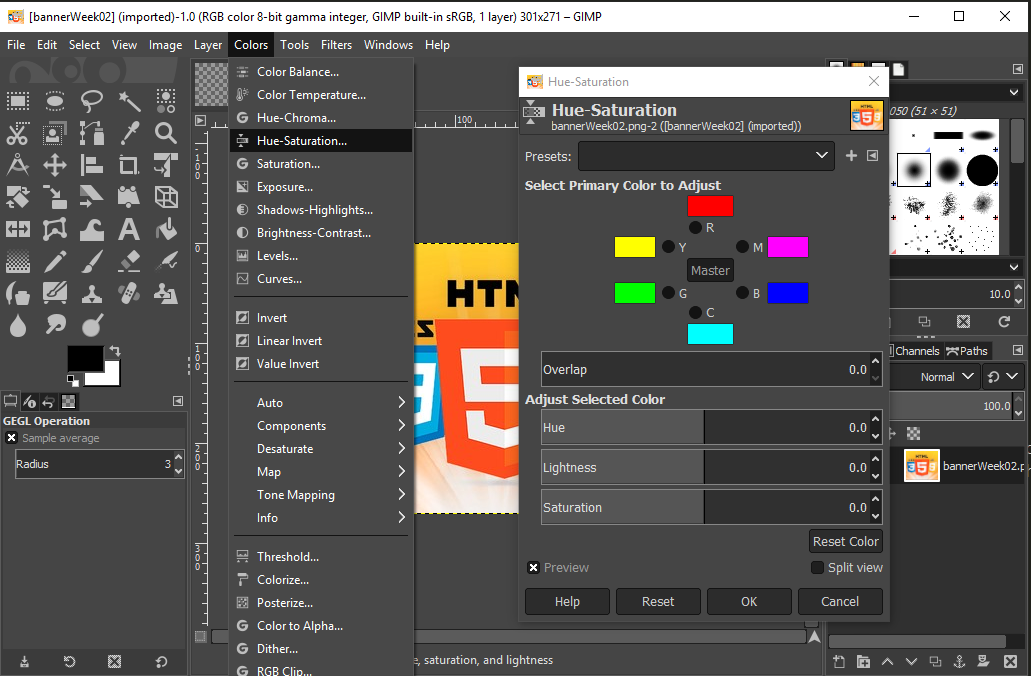
Task: Choose Curves from Colors menu
Action: click(x=321, y=279)
